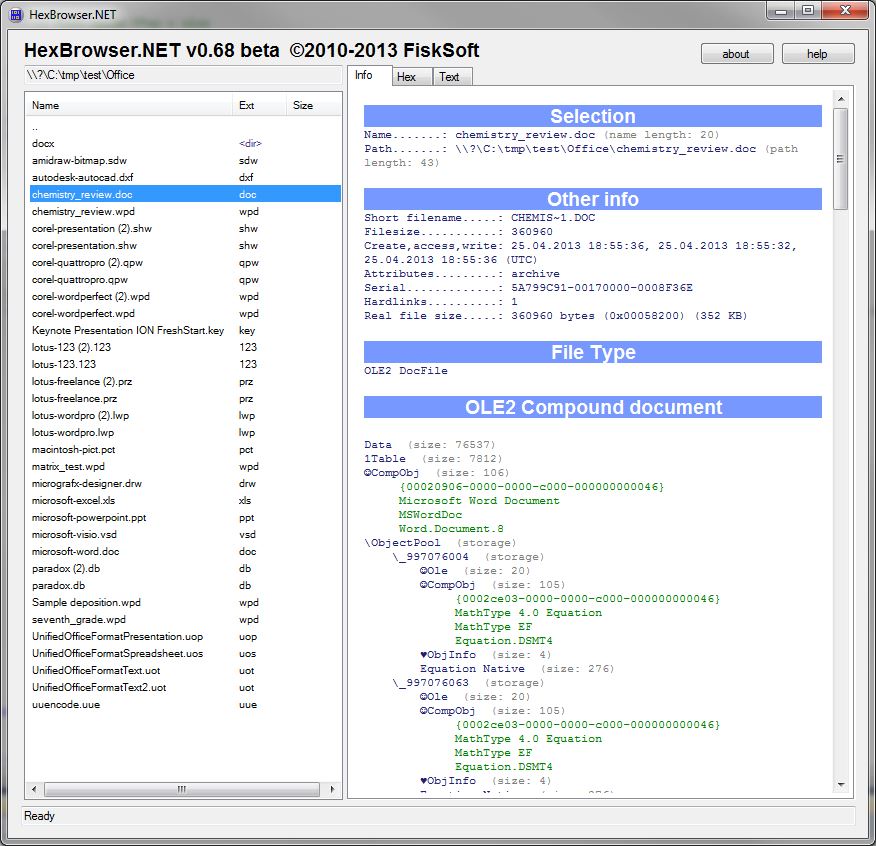Click info panel scrollbar down arrow

point(841,786)
